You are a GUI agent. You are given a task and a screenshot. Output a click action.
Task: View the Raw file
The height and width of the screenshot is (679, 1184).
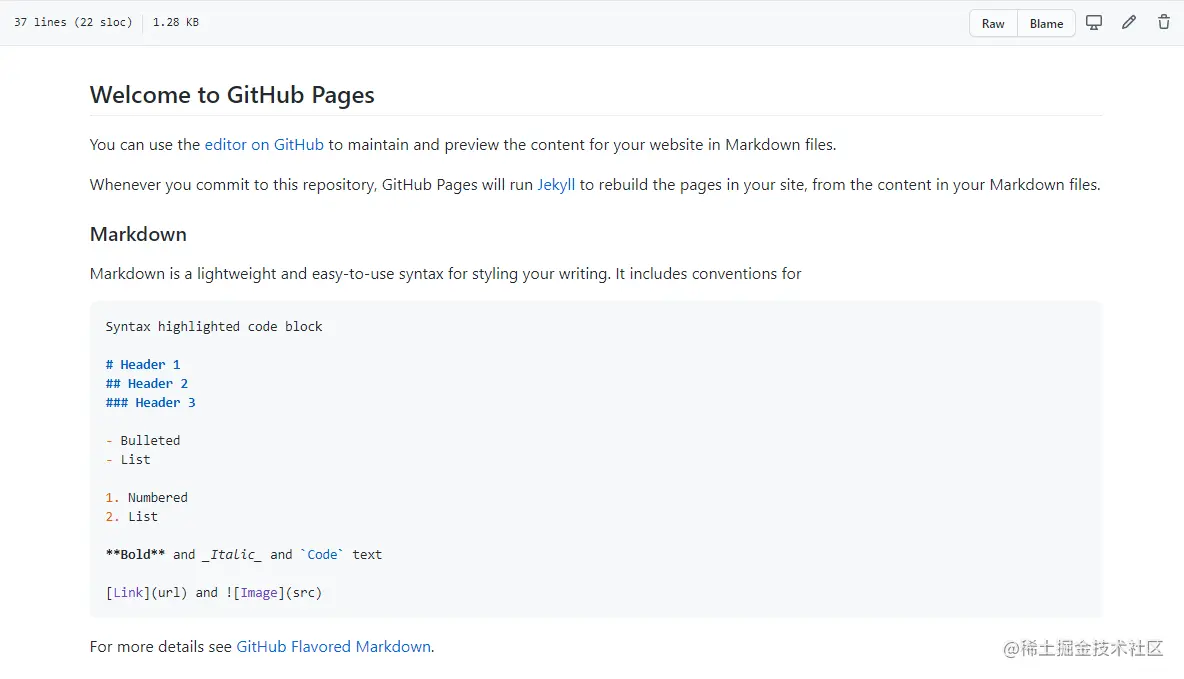pyautogui.click(x=993, y=23)
